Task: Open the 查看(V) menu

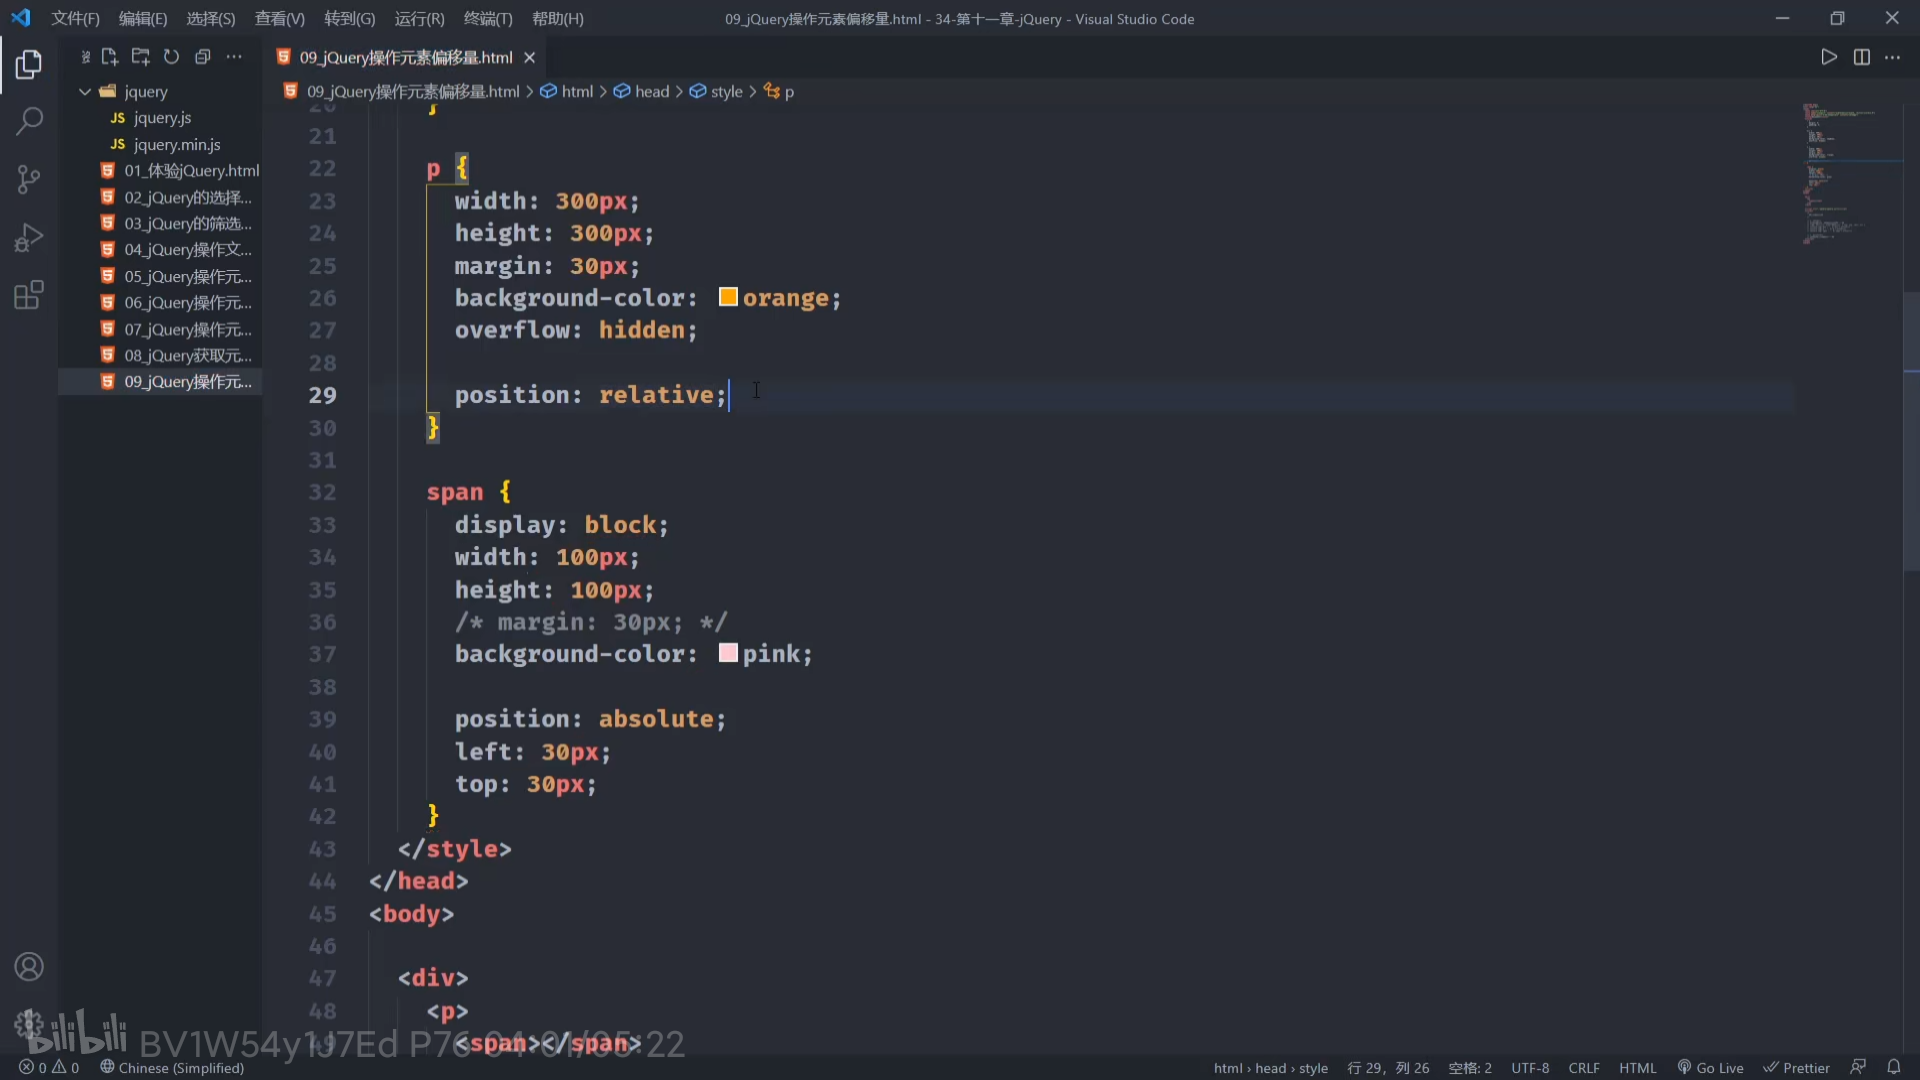Action: point(279,18)
